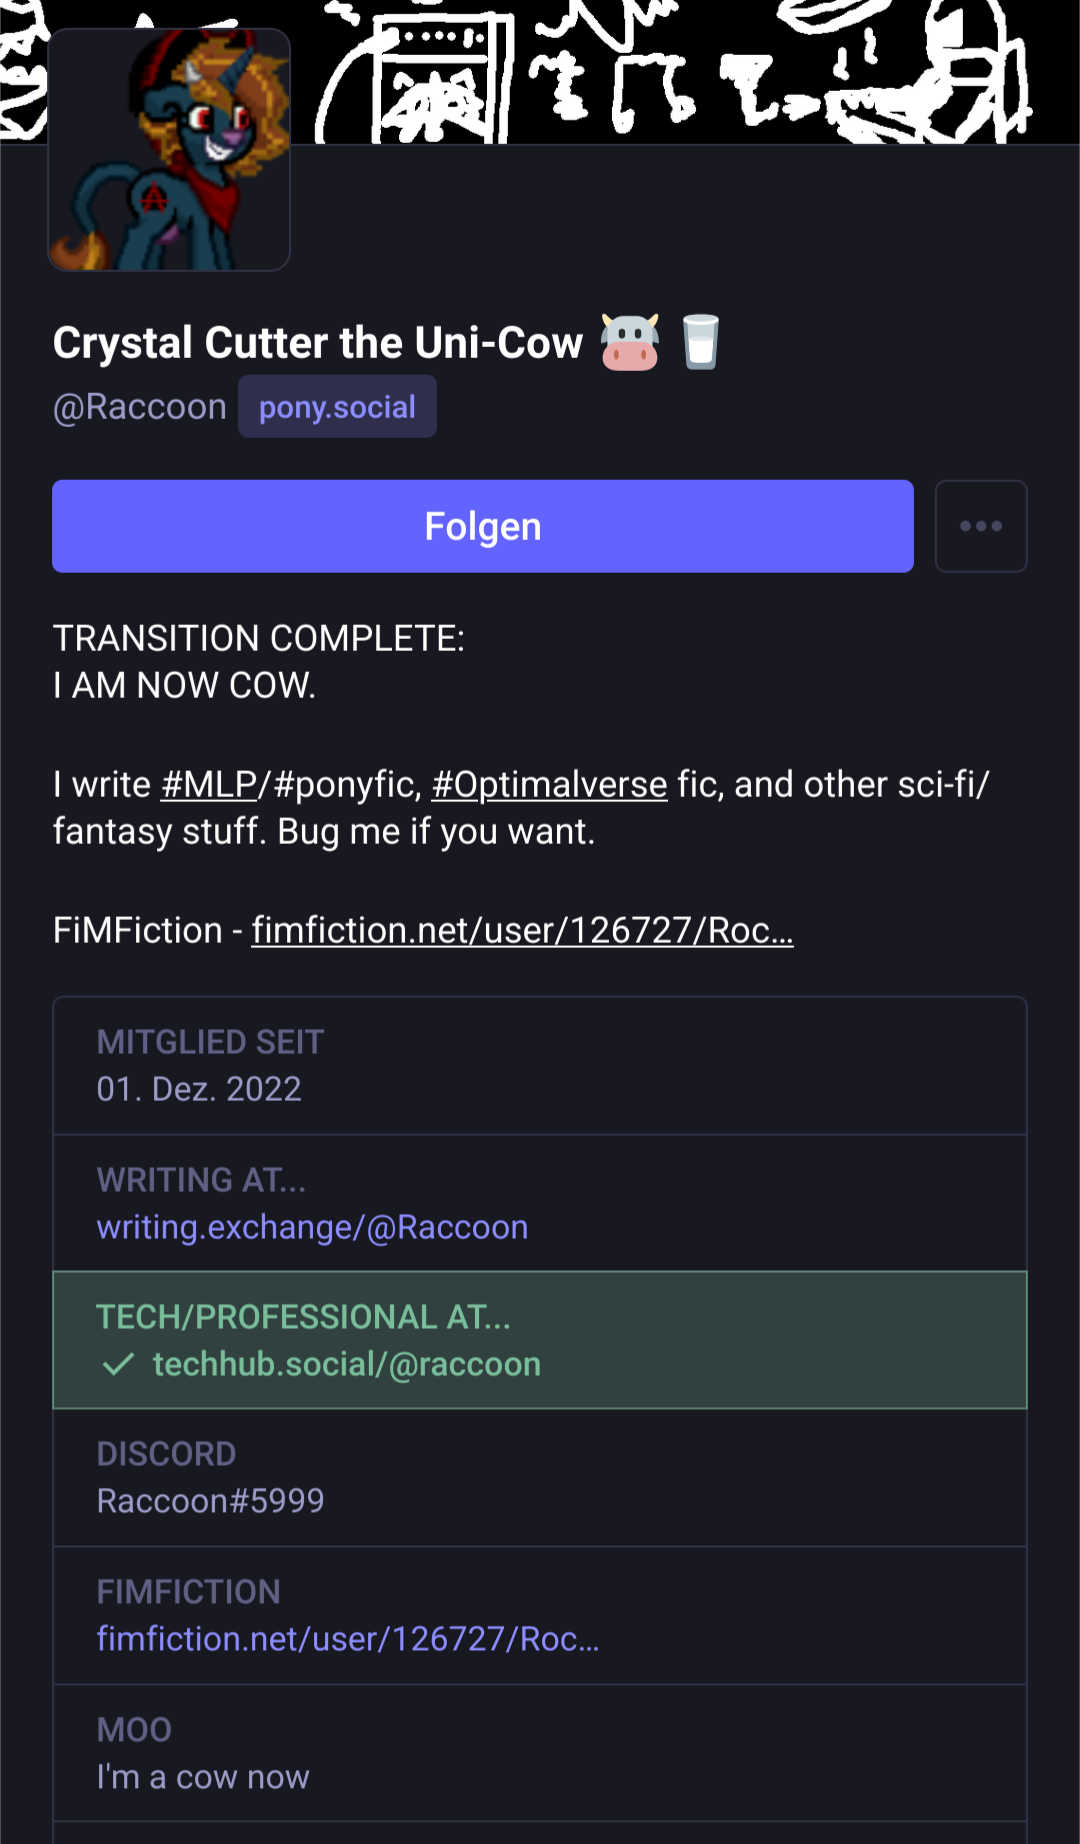Open the fimfiction.net link under FIMFICTION field

tap(347, 1639)
